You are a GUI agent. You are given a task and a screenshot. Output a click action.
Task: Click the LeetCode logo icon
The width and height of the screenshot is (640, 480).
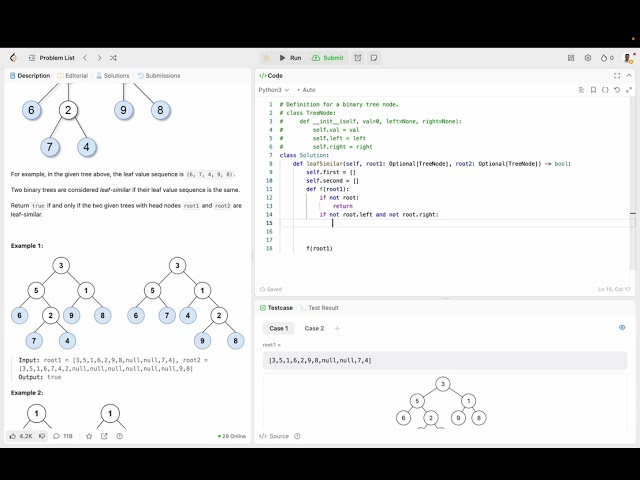click(13, 58)
